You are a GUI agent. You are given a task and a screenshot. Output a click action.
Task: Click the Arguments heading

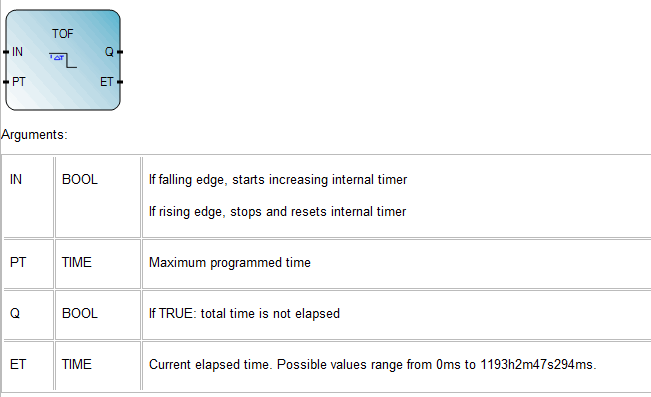point(34,135)
